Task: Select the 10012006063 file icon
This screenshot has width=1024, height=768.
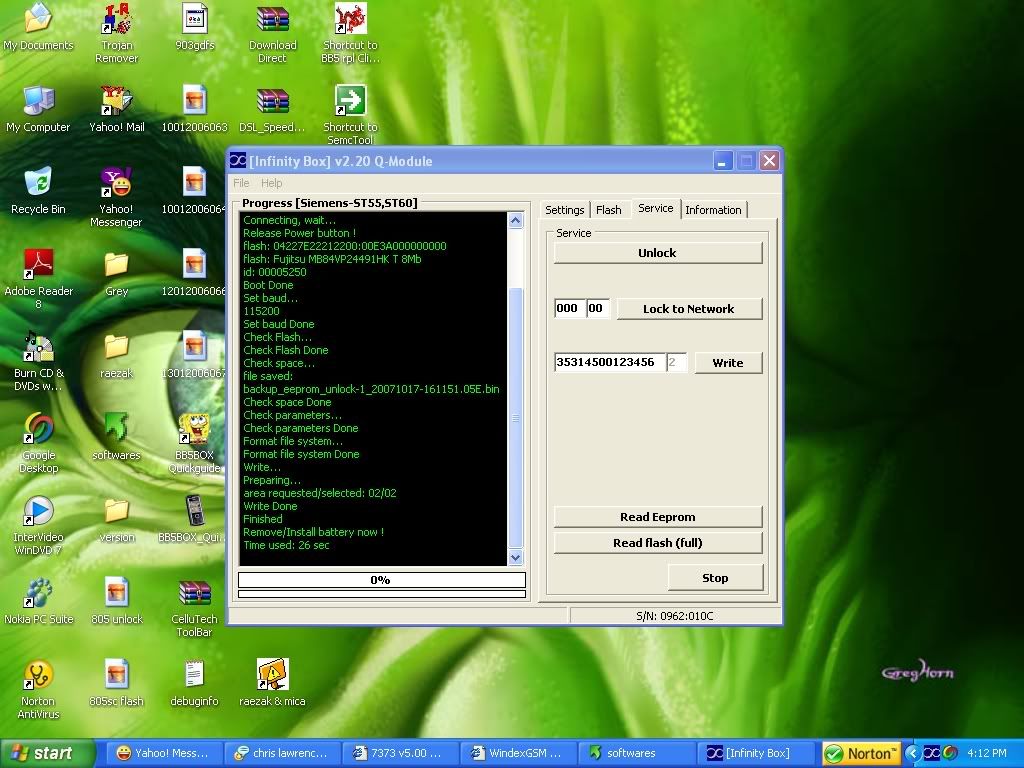Action: (x=195, y=108)
